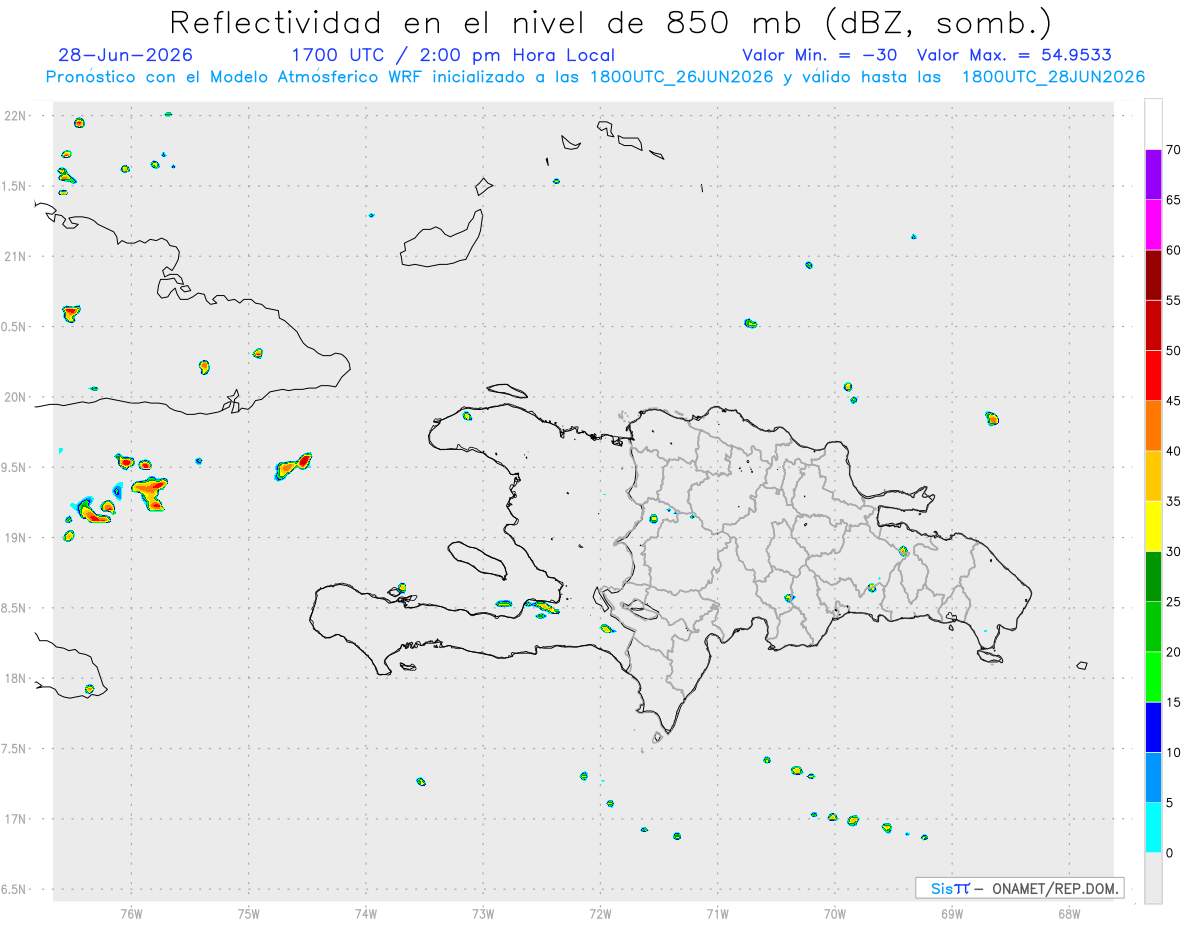Select the 'Valor Min. = -30' text
This screenshot has height=927, width=1200.
(819, 55)
